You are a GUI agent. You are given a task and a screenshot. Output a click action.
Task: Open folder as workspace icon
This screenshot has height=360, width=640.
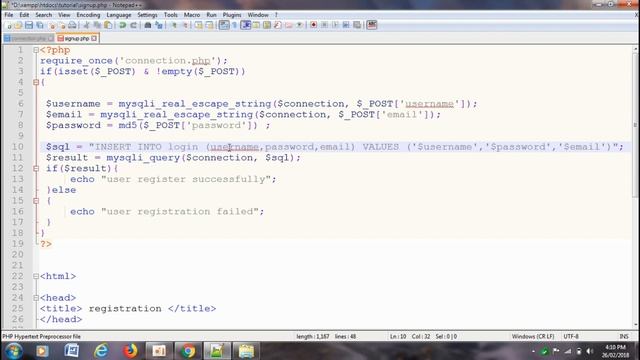point(289,25)
